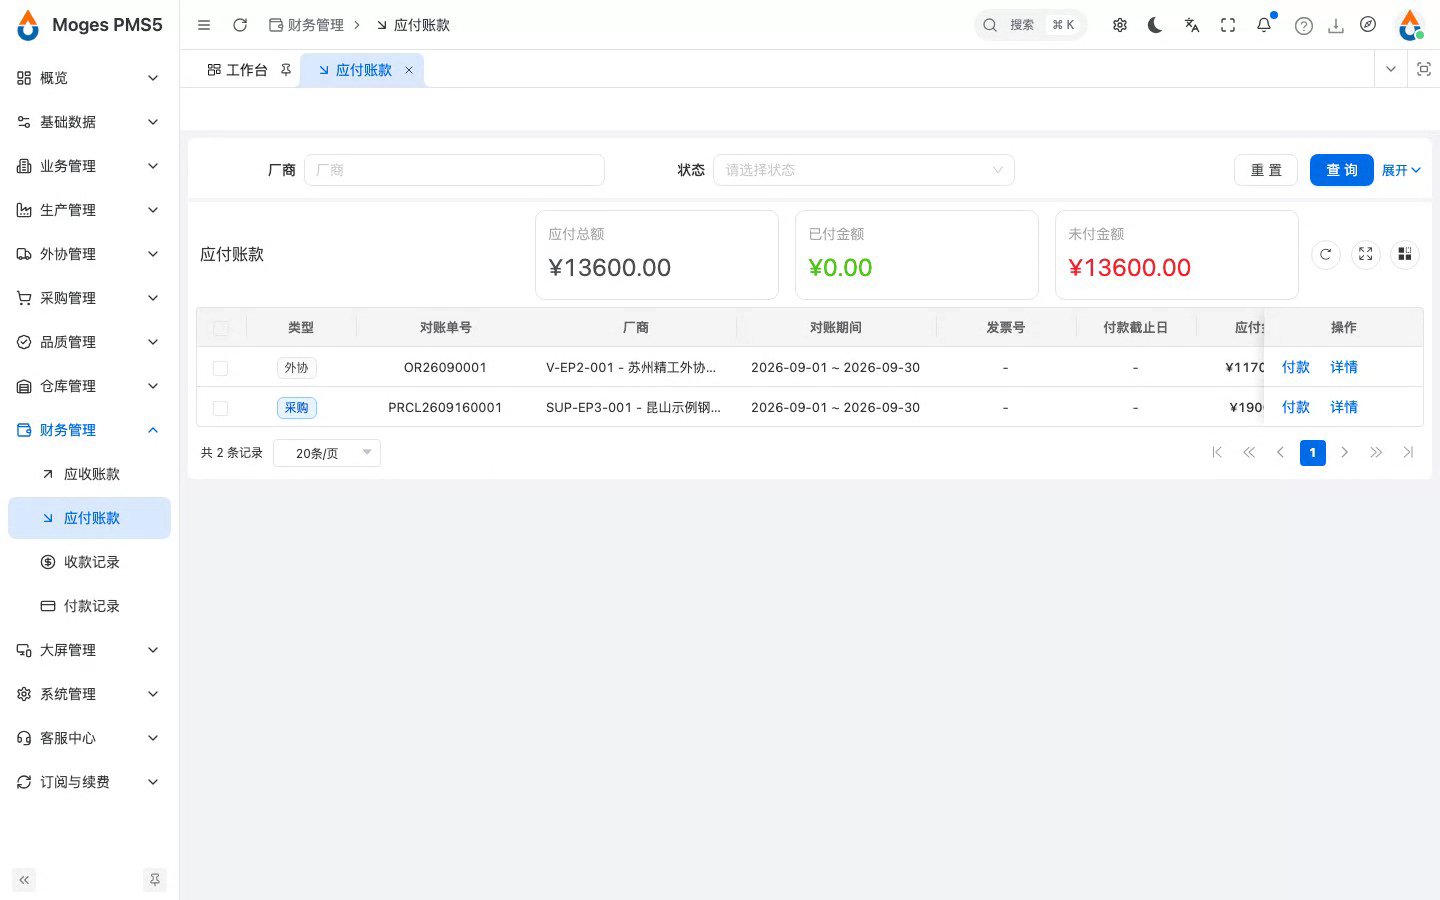Open the help question-mark icon
Viewport: 1440px width, 900px height.
pos(1304,26)
